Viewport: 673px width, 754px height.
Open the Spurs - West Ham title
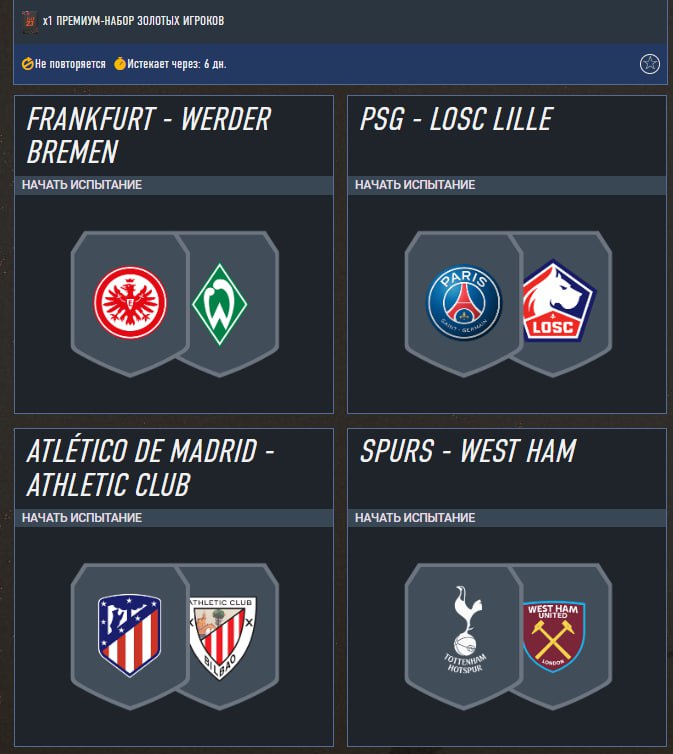pos(468,452)
